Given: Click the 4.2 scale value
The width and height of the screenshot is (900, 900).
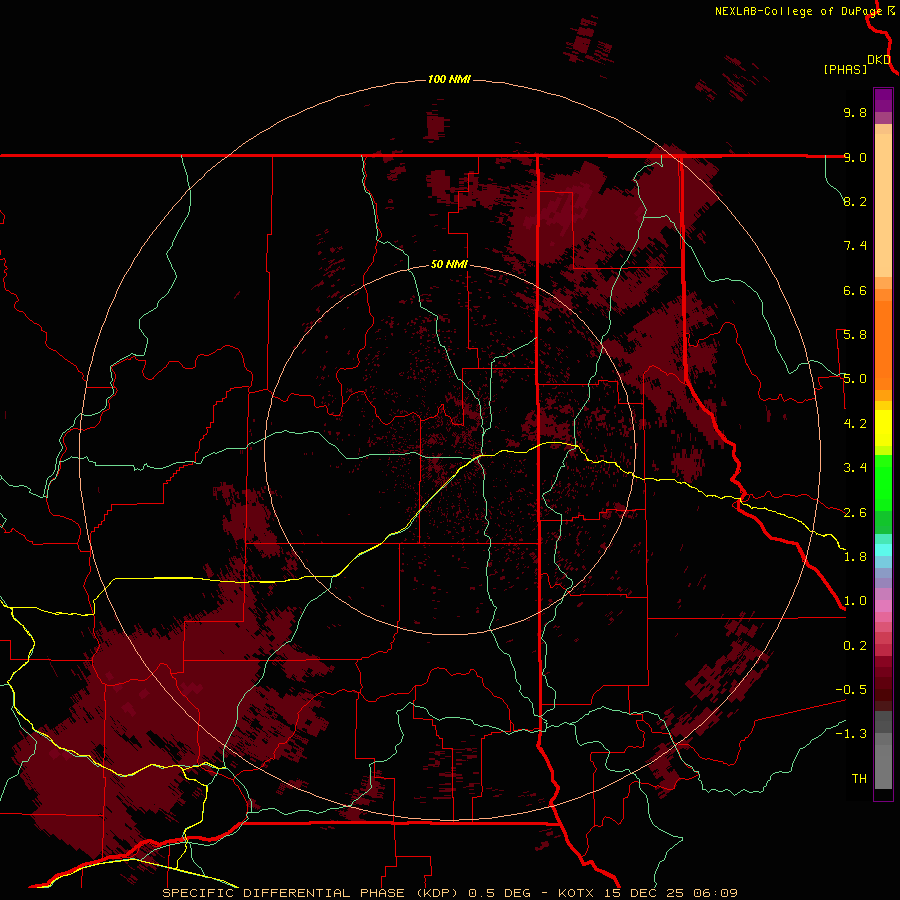Looking at the screenshot, I should click(855, 424).
